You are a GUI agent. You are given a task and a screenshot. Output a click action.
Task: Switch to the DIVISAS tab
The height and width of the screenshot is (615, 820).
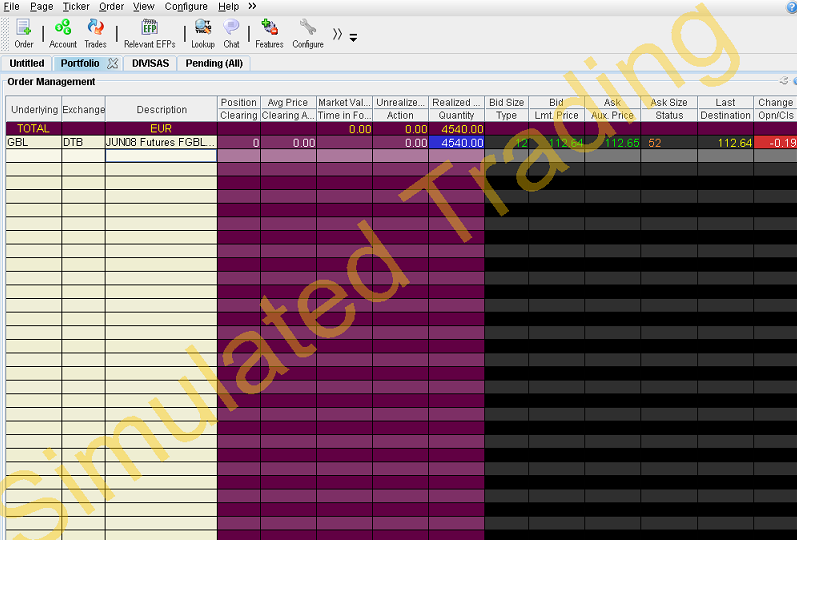click(x=151, y=63)
